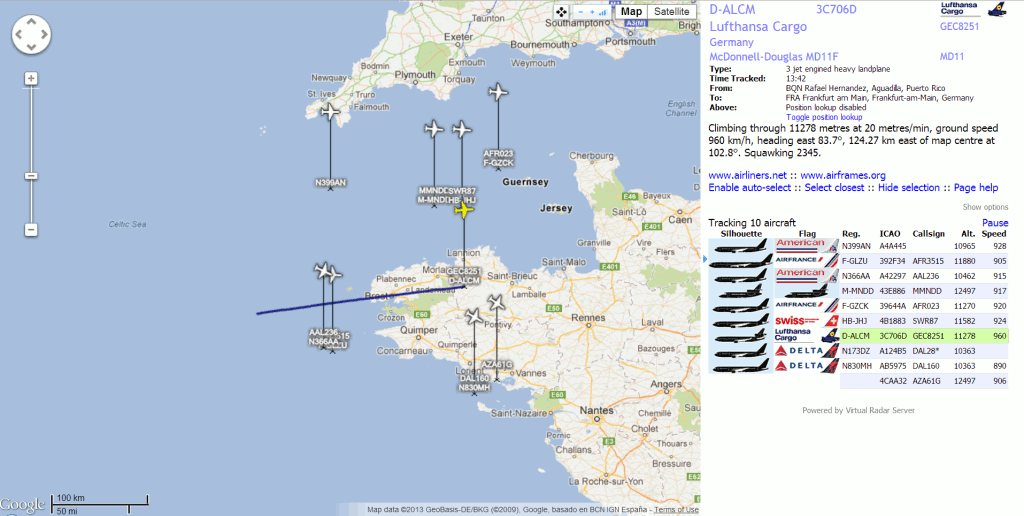This screenshot has height=516, width=1024.
Task: Select registration M-MNDD in list
Action: 857,291
